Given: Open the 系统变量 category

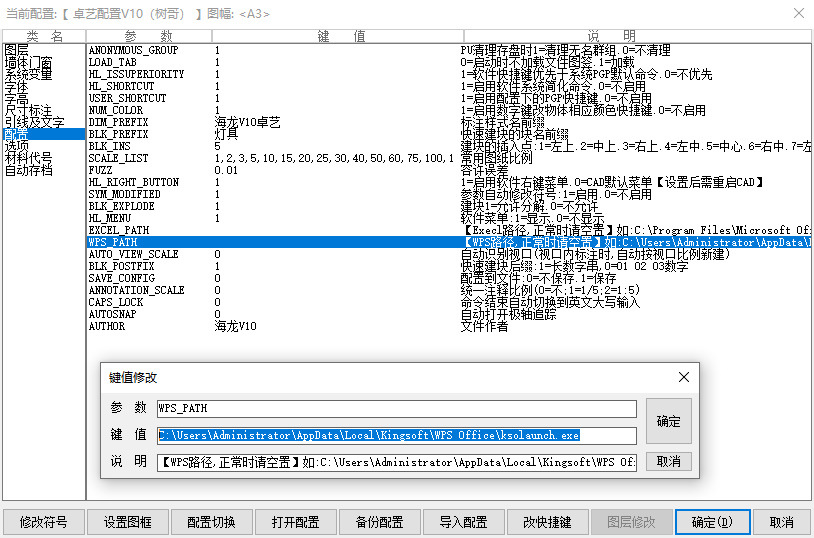Looking at the screenshot, I should click(x=29, y=74).
